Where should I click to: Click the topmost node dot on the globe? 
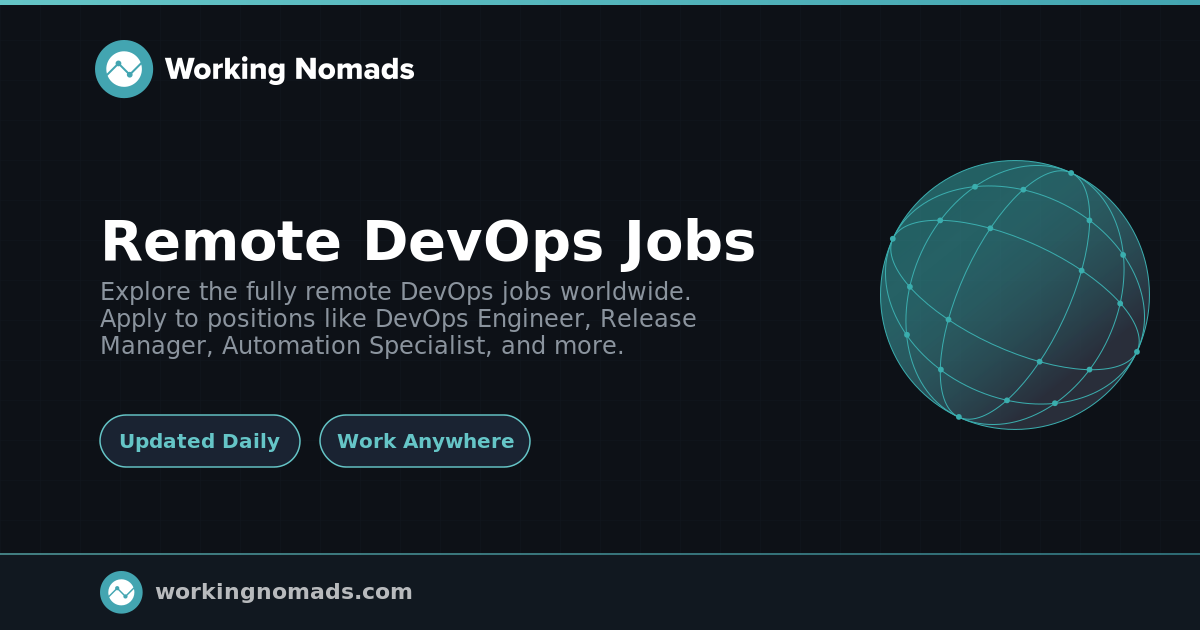pyautogui.click(x=1071, y=173)
